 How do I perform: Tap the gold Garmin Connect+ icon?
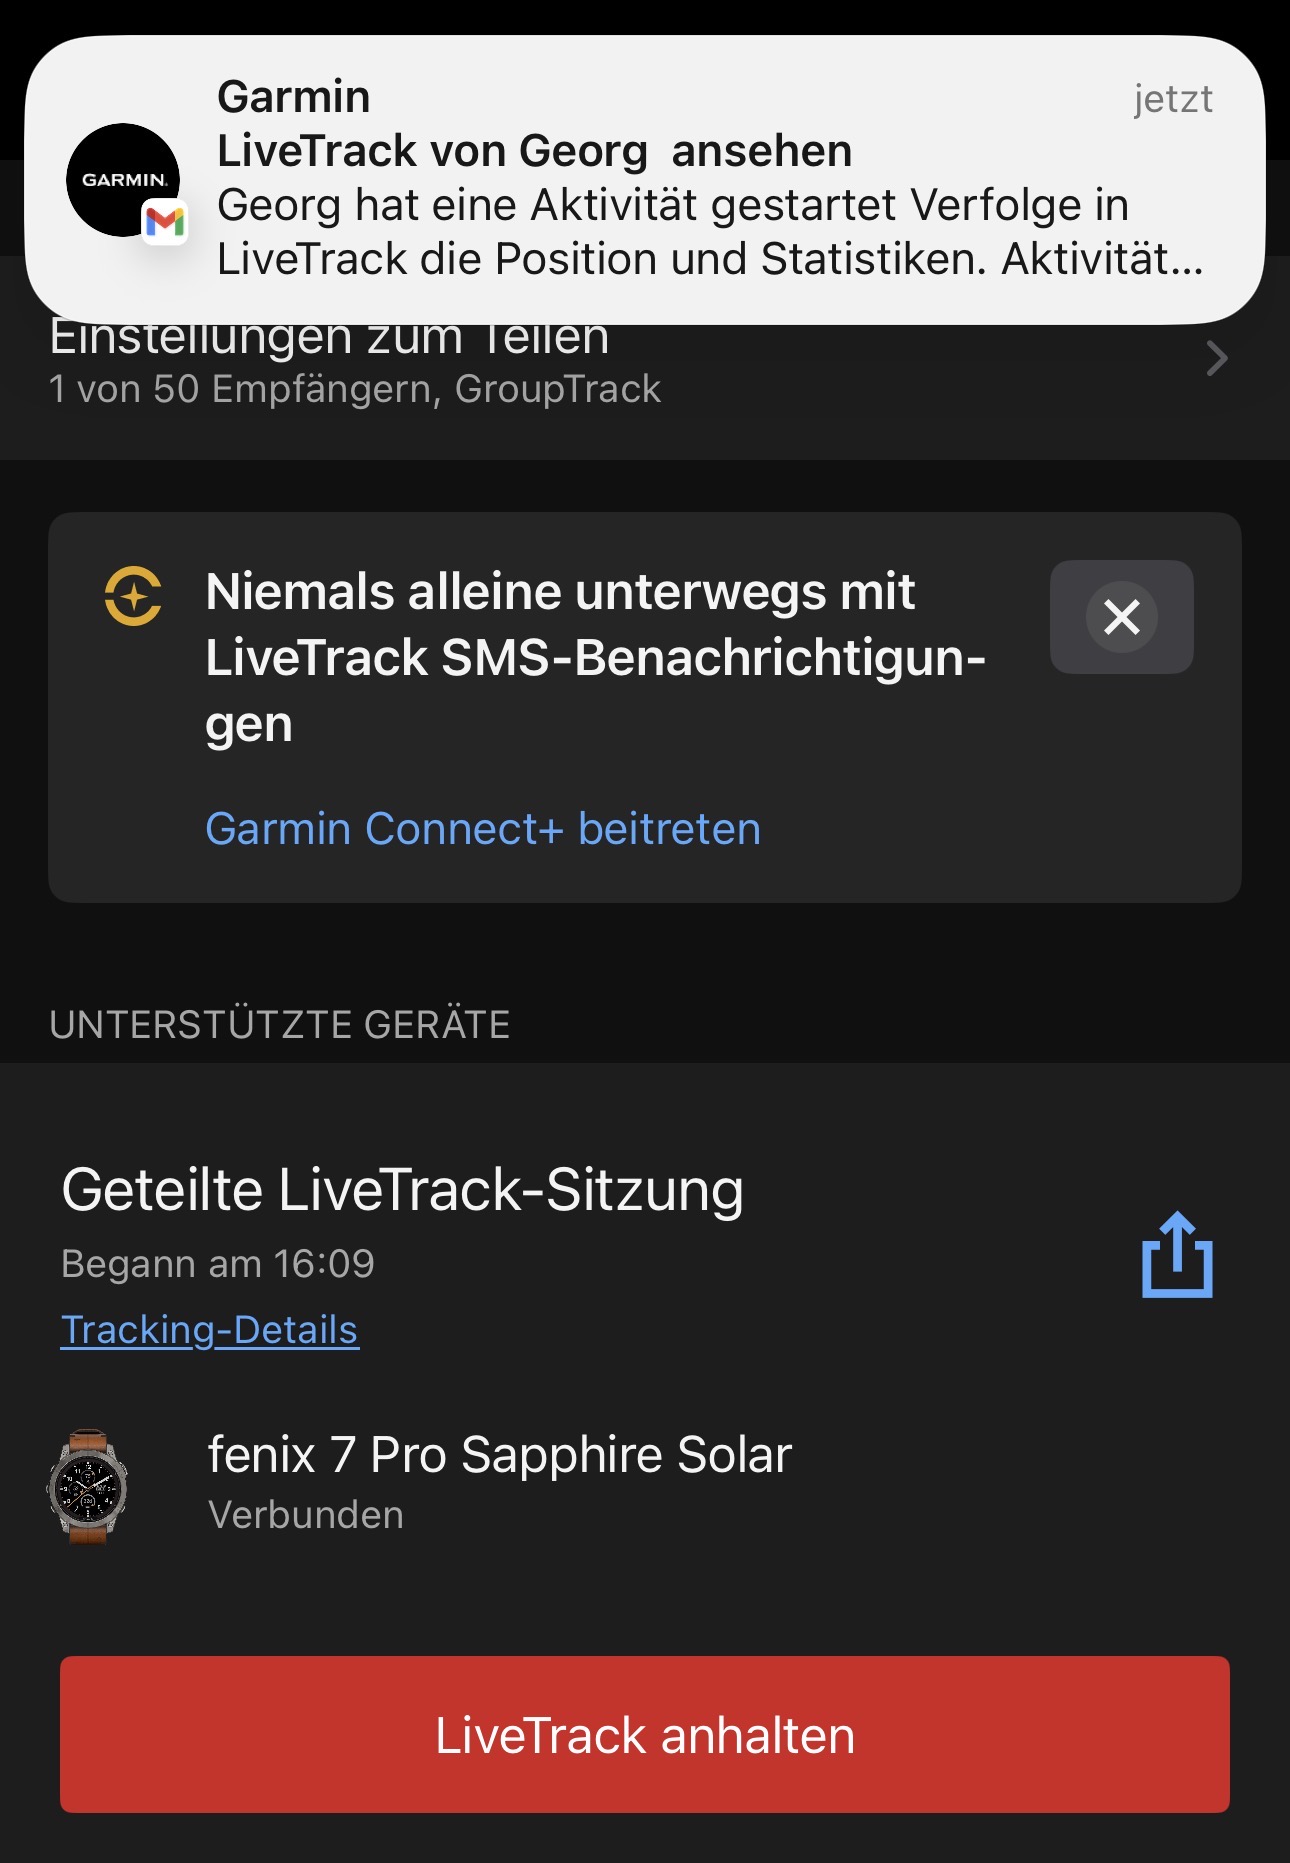[x=133, y=596]
